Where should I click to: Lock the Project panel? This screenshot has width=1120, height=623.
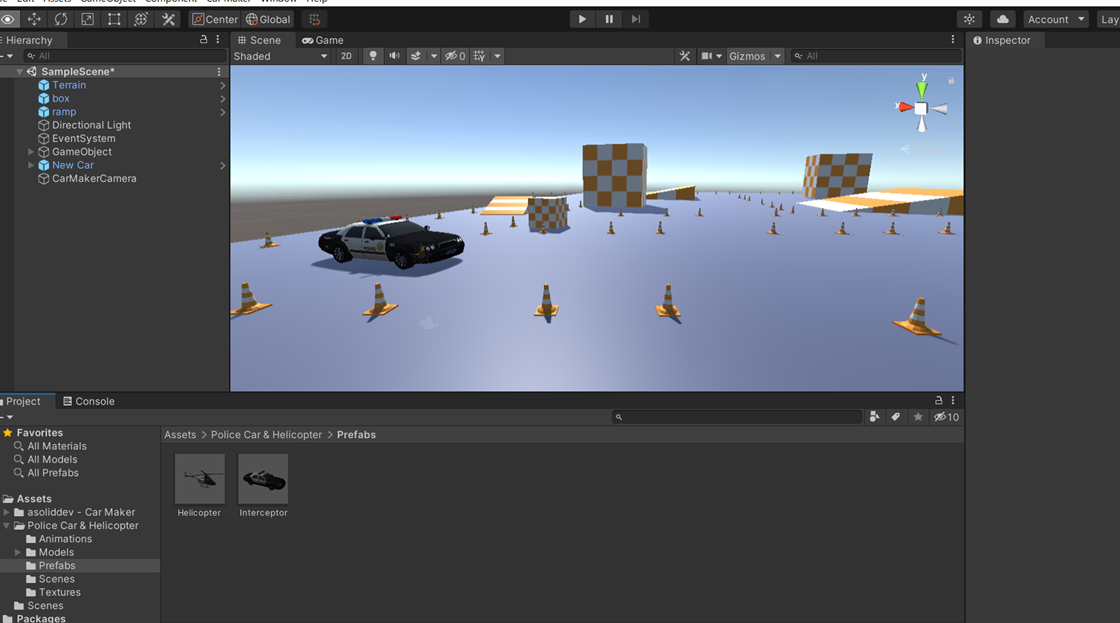tap(939, 401)
